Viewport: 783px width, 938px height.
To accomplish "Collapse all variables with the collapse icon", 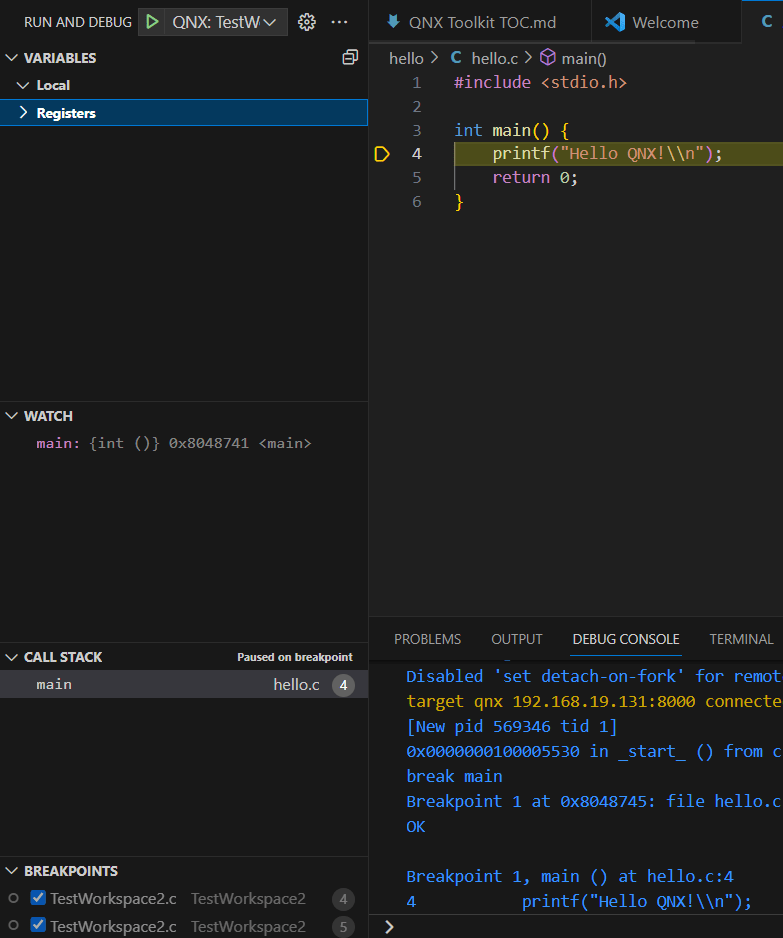I will [350, 57].
